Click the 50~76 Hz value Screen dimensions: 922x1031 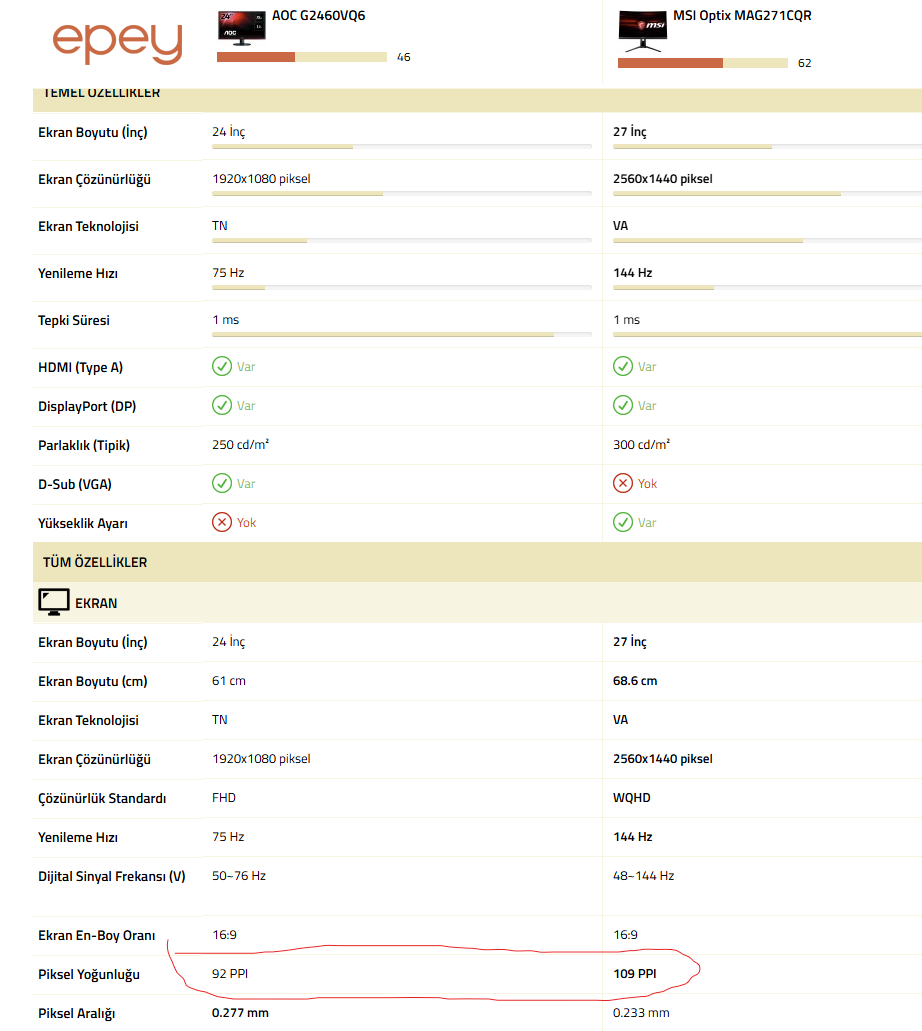click(x=239, y=876)
